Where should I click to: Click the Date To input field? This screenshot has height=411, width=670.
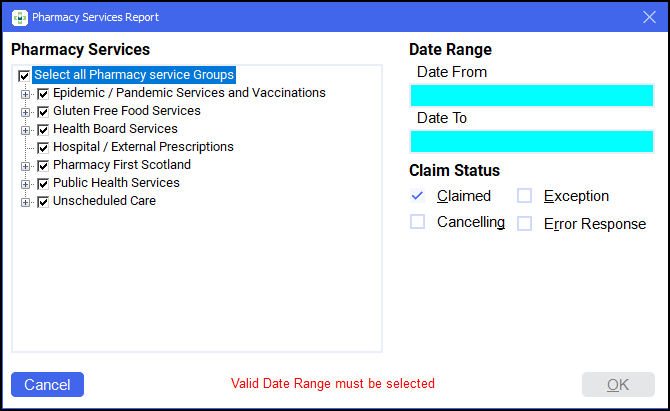pyautogui.click(x=532, y=141)
